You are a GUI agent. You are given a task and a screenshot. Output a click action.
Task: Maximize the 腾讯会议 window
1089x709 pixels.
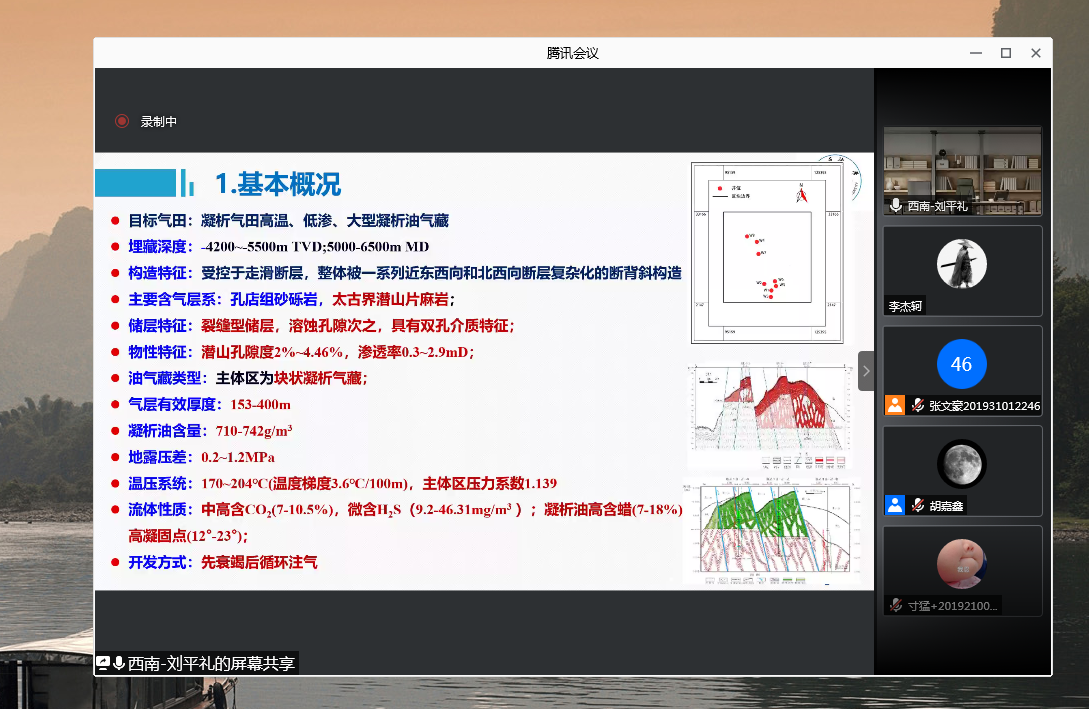(x=1006, y=53)
